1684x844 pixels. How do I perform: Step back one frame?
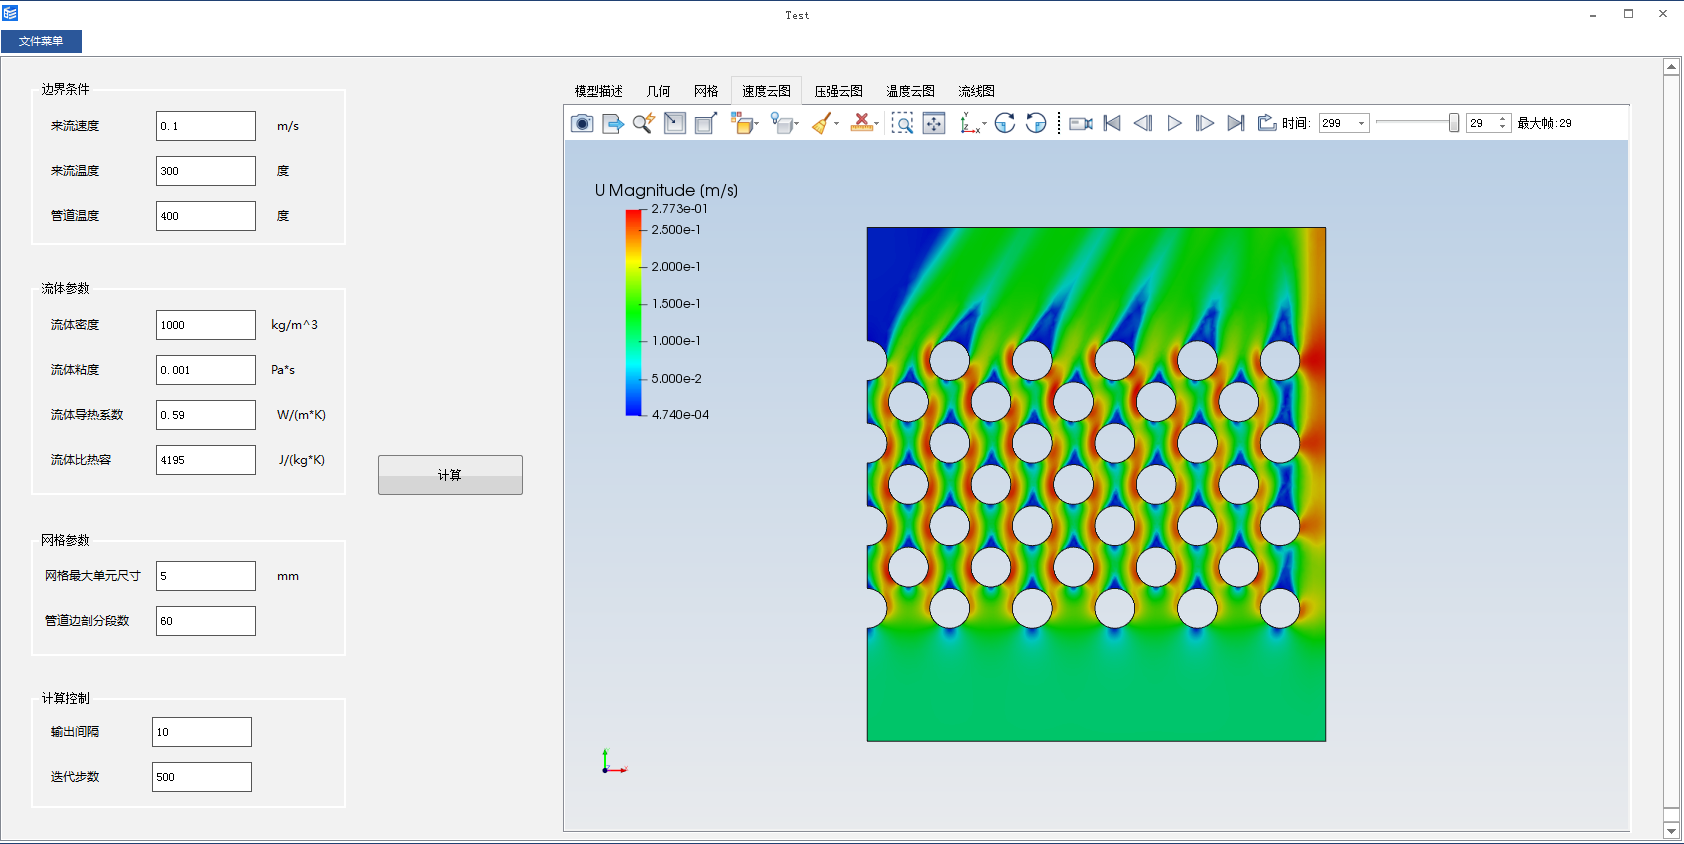point(1143,123)
